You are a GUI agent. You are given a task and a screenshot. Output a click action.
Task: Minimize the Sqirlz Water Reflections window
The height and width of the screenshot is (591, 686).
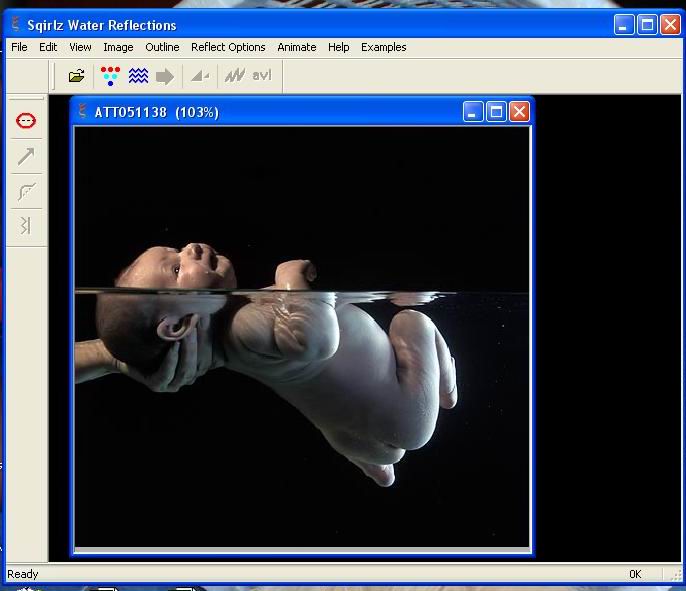click(x=623, y=24)
